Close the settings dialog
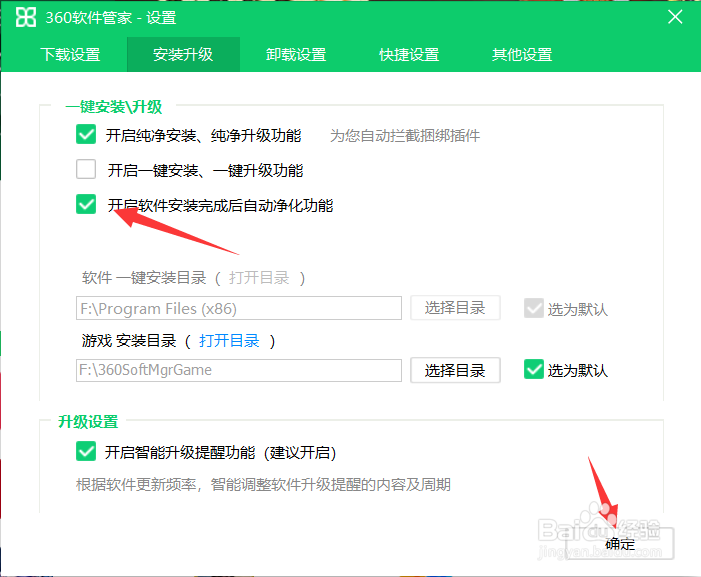Viewport: 701px width, 577px height. [675, 17]
